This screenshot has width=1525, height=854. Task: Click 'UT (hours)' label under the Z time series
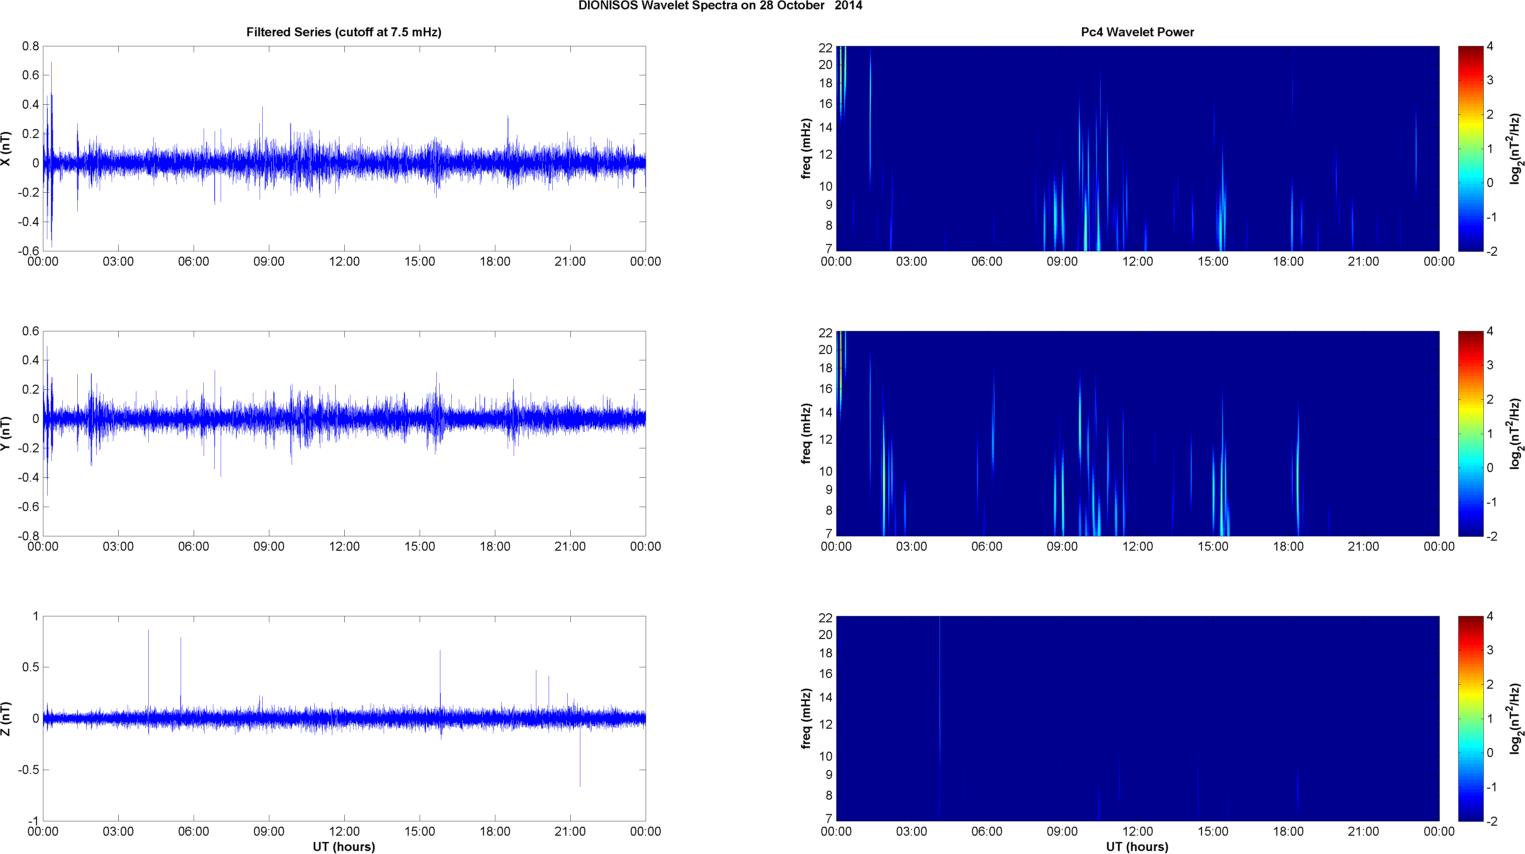pos(344,847)
